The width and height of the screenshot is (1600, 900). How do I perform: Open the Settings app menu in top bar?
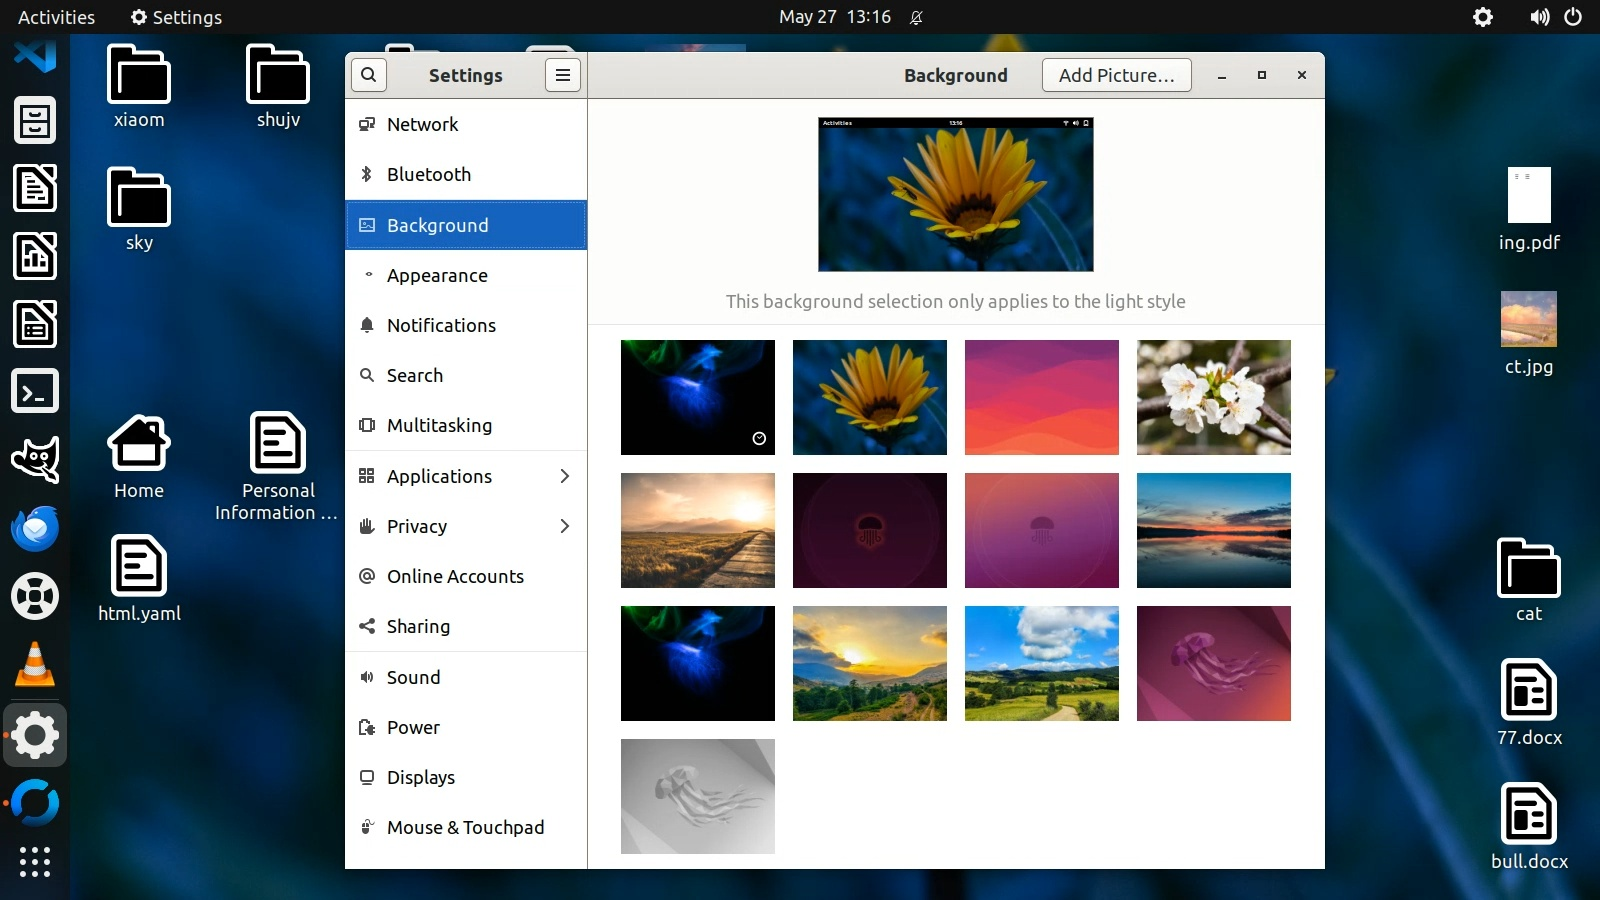pos(176,17)
